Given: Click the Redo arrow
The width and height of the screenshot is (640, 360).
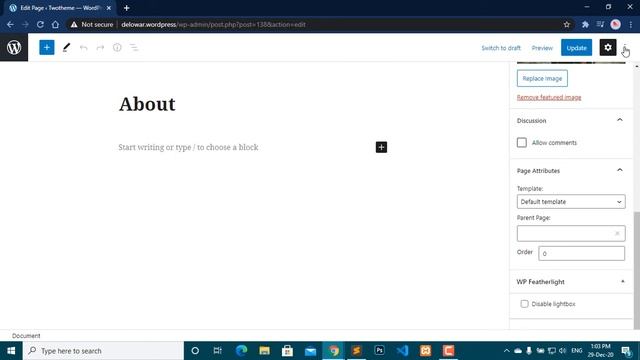Looking at the screenshot, I should [x=100, y=48].
